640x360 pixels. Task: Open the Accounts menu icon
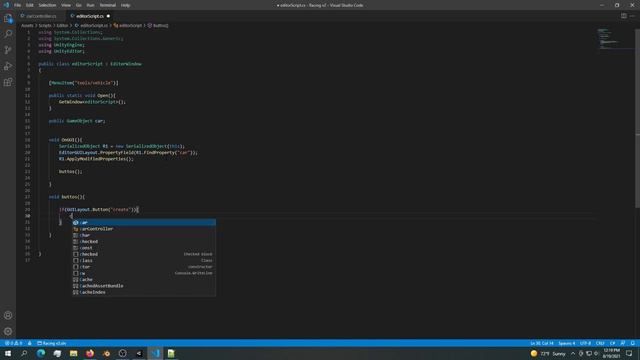point(8,315)
